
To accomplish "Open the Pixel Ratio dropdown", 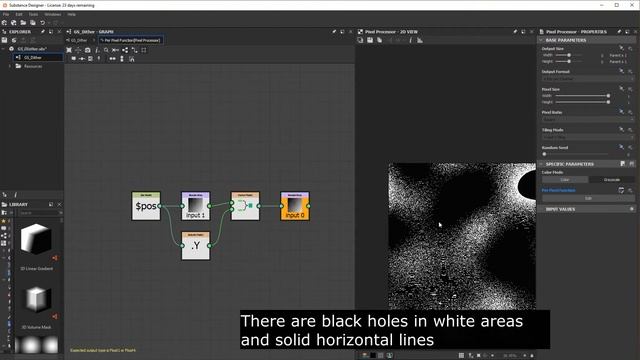I will click(588, 120).
